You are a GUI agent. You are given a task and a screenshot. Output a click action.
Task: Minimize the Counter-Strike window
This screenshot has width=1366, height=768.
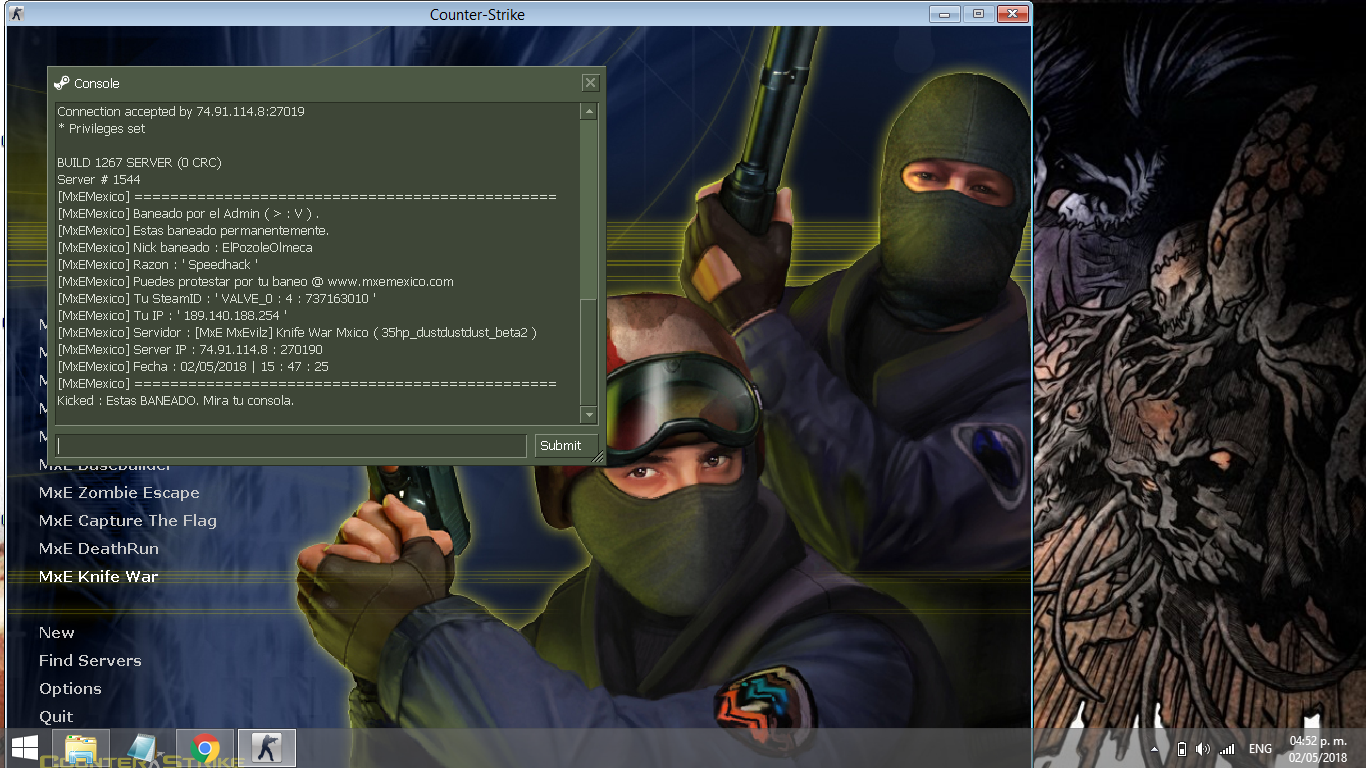coord(945,14)
